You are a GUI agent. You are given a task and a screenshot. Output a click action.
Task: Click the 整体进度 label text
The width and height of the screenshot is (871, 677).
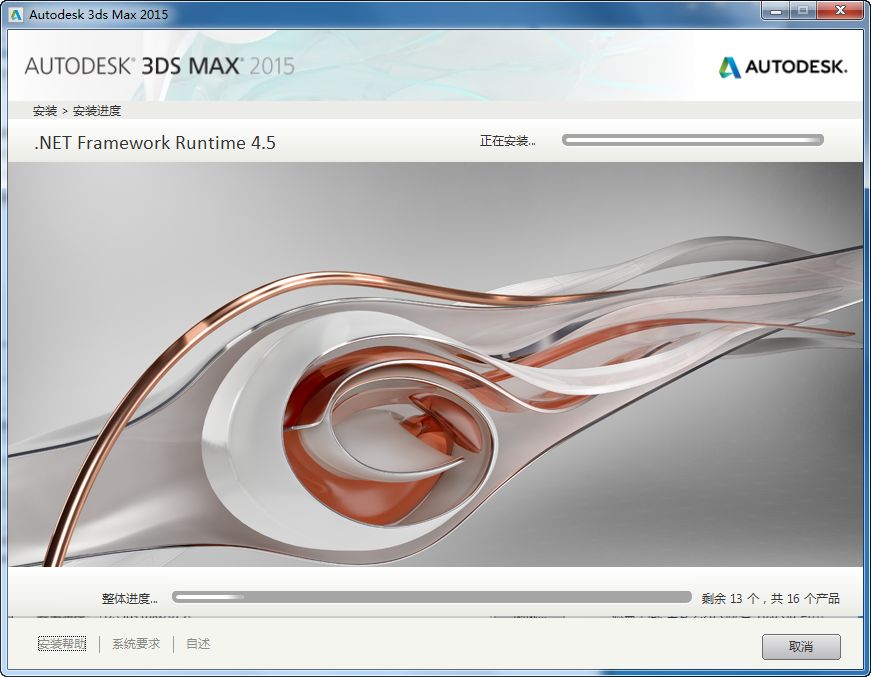pos(131,597)
